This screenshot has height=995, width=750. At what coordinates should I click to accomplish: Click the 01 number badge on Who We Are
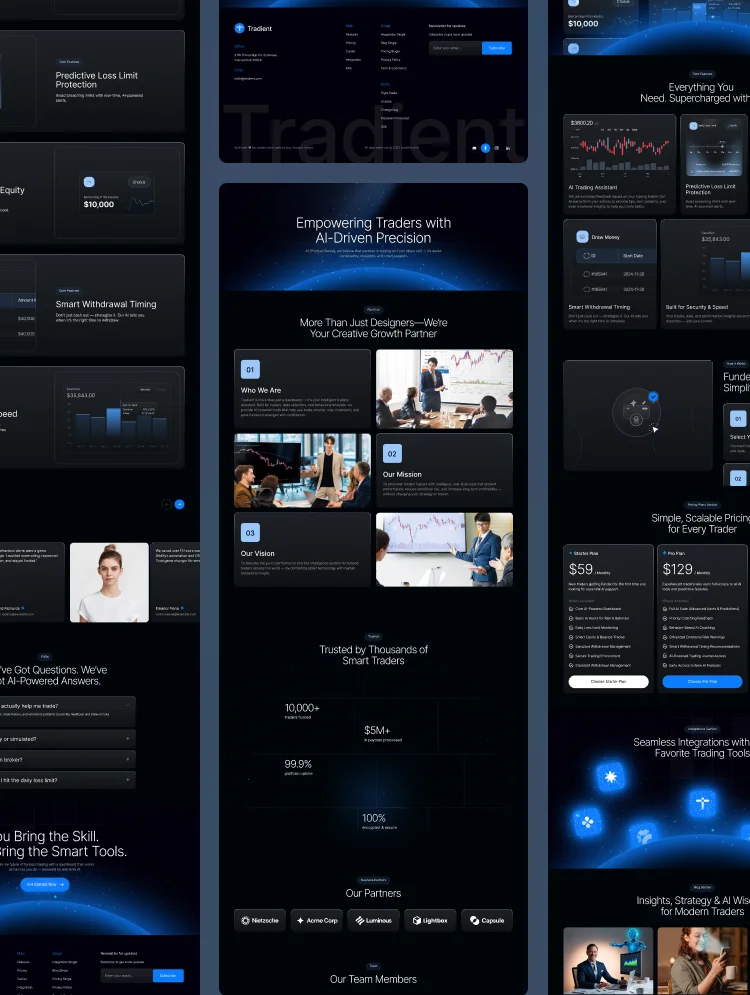[250, 369]
